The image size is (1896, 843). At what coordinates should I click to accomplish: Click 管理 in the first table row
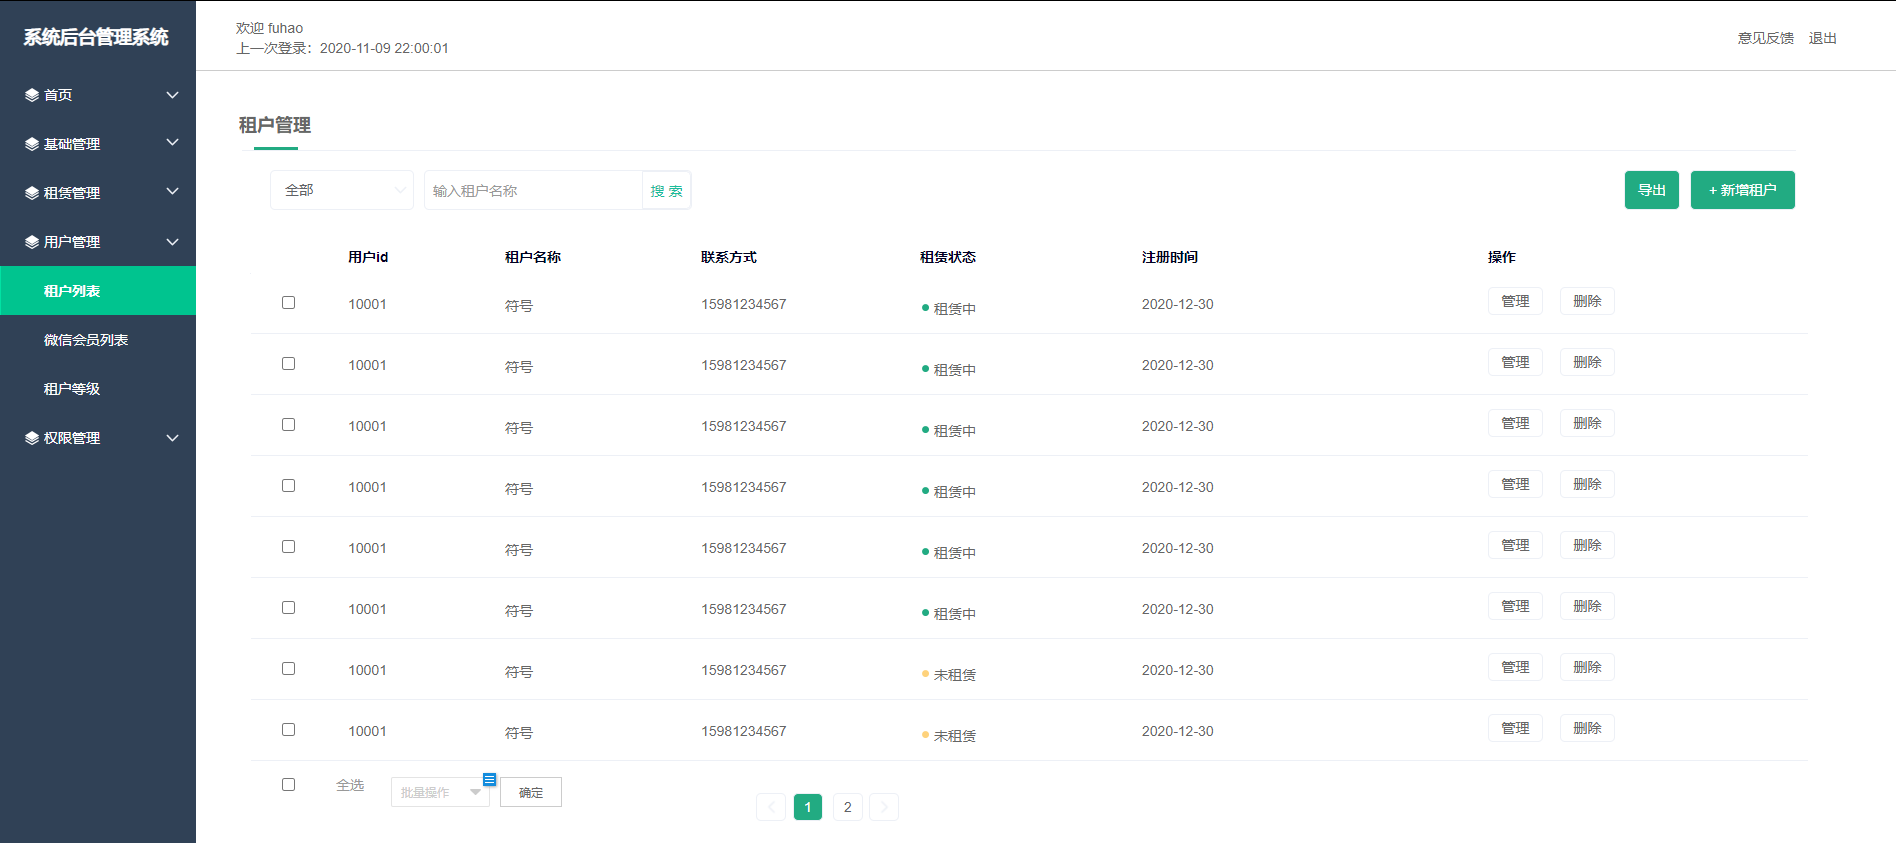point(1515,301)
